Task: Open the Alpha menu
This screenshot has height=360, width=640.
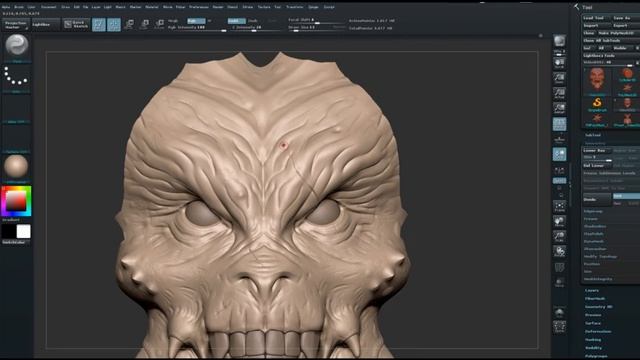Action: pos(6,7)
